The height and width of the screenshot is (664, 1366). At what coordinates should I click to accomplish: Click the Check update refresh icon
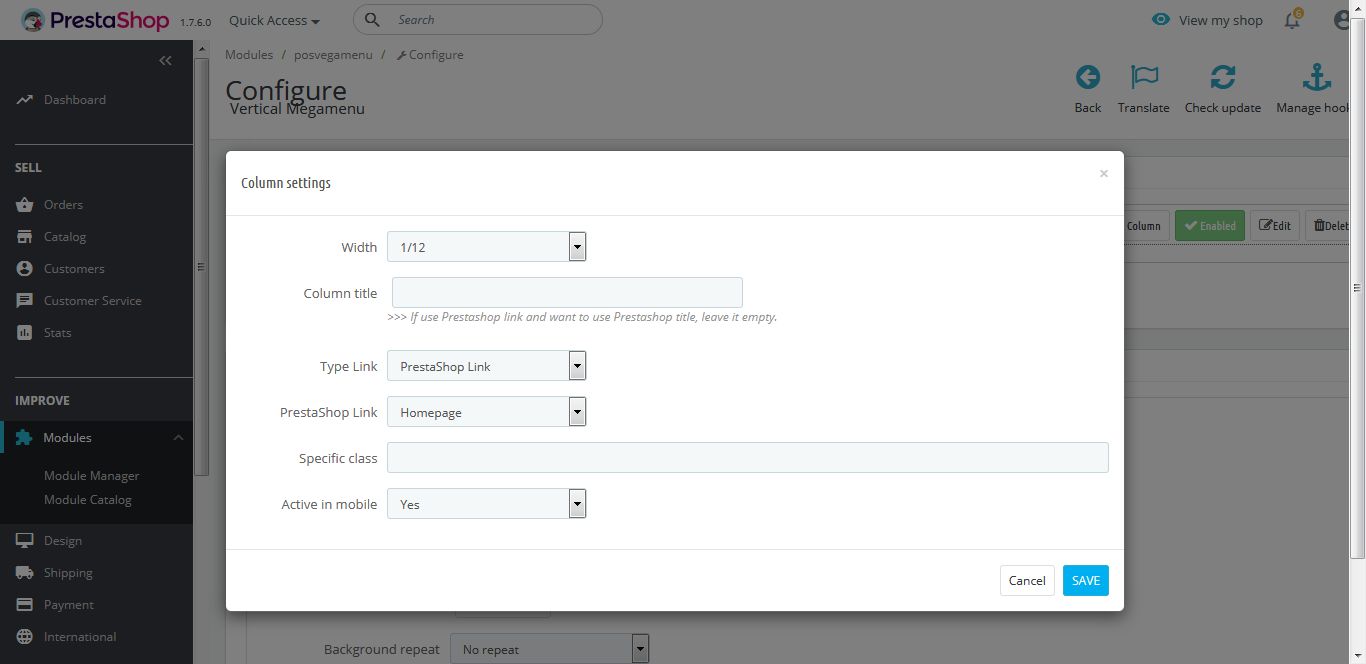pyautogui.click(x=1222, y=78)
